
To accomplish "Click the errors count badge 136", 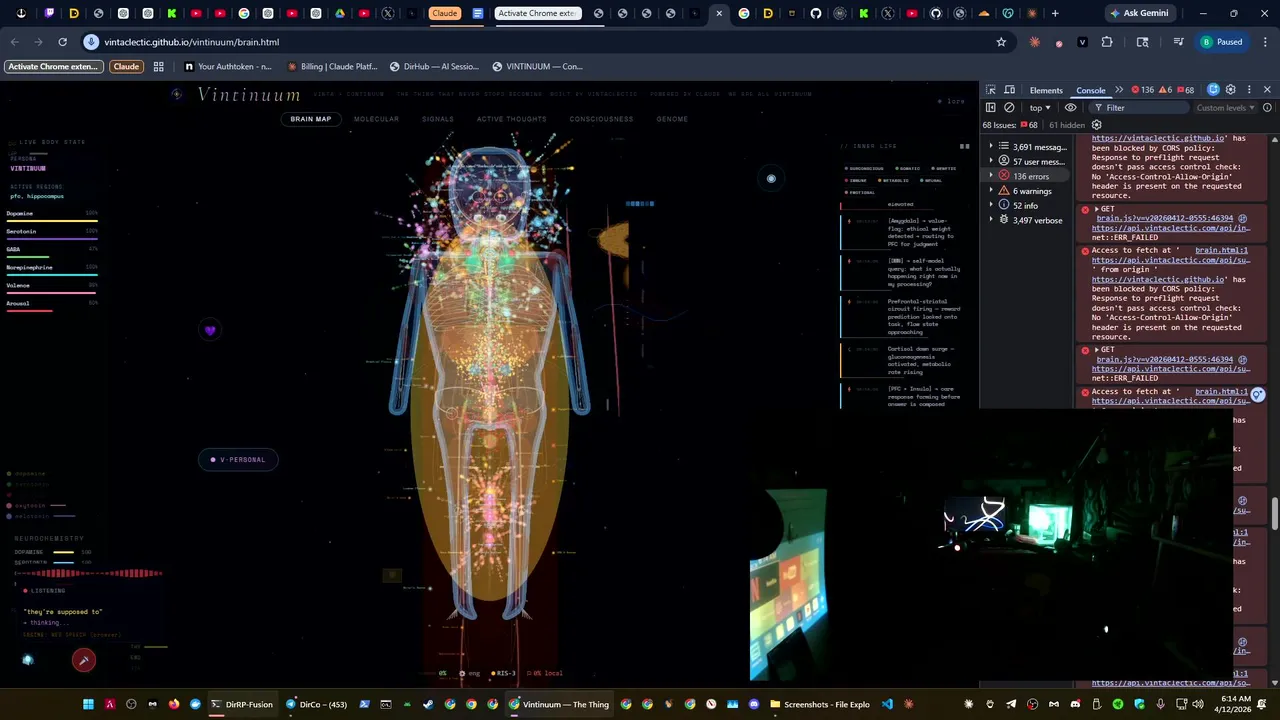I will [1141, 90].
